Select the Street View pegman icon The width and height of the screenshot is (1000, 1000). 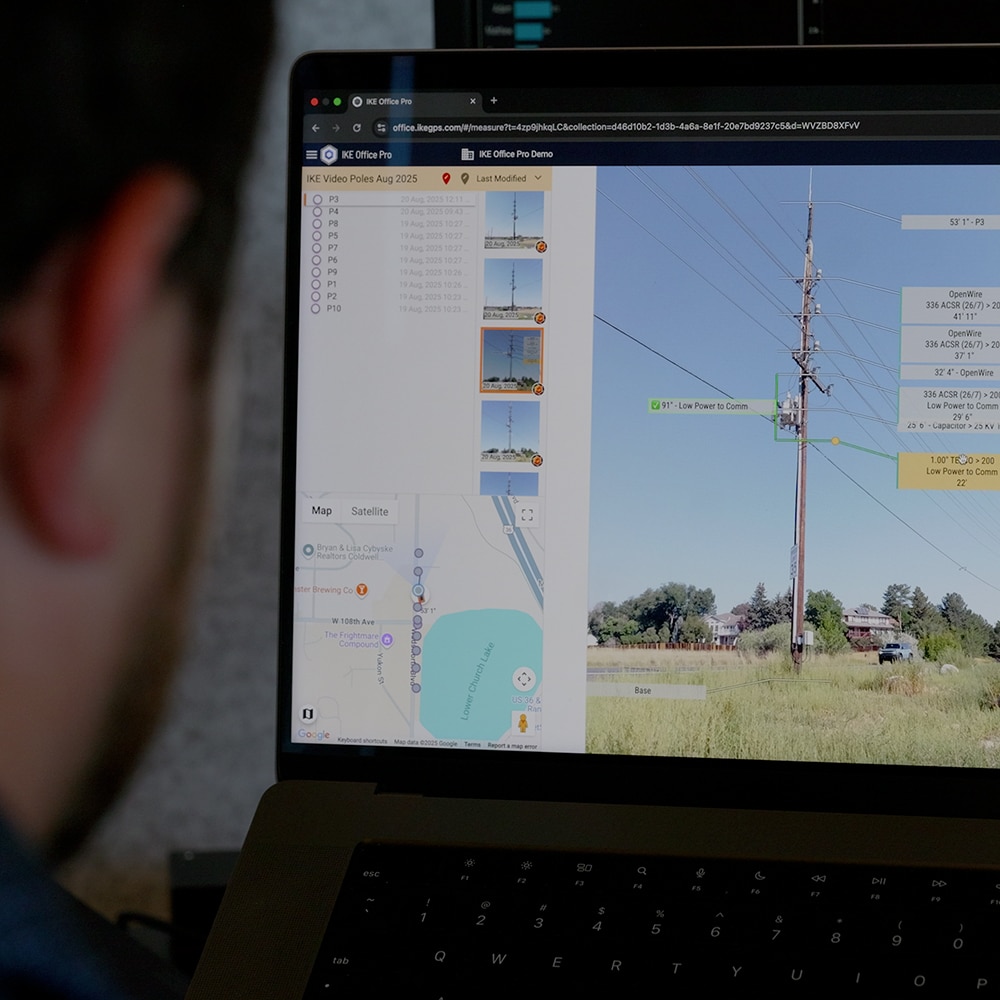522,723
